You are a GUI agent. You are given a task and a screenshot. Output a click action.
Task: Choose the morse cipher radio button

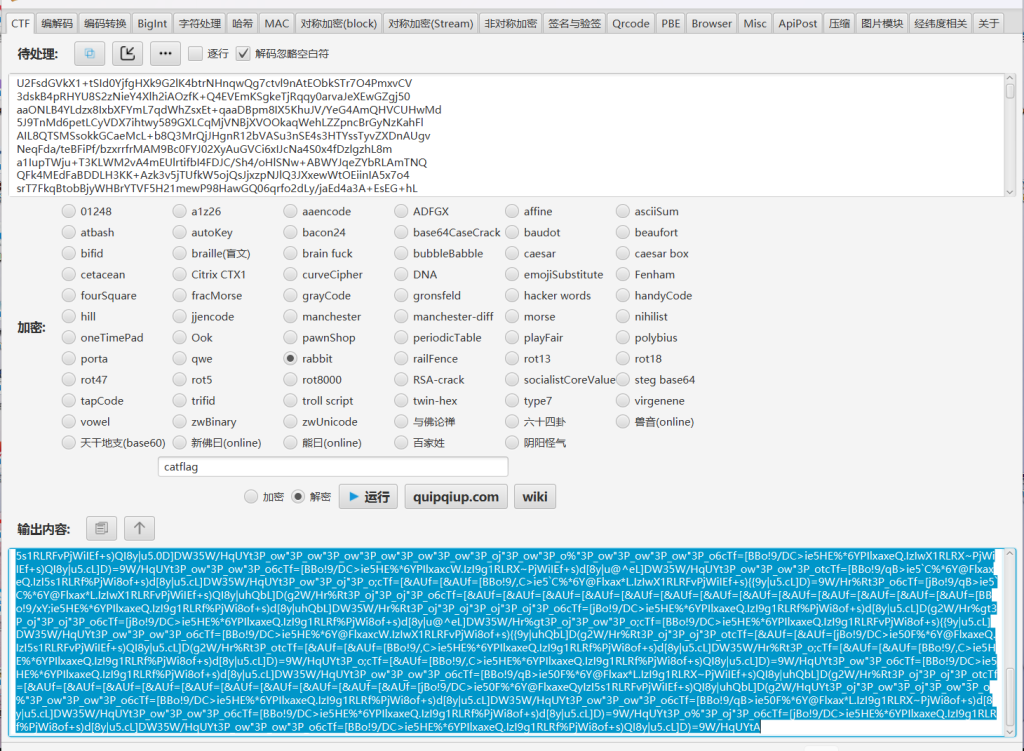pyautogui.click(x=513, y=316)
